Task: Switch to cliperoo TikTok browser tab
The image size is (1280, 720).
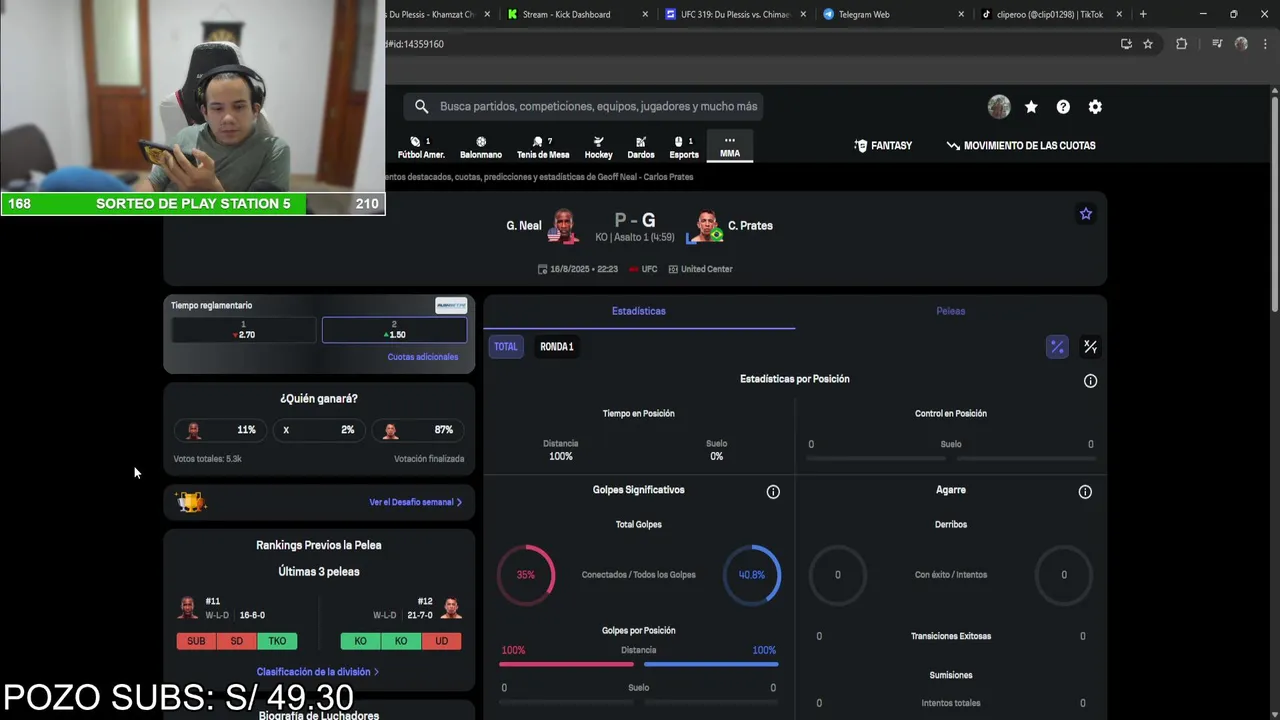Action: [x=1049, y=15]
